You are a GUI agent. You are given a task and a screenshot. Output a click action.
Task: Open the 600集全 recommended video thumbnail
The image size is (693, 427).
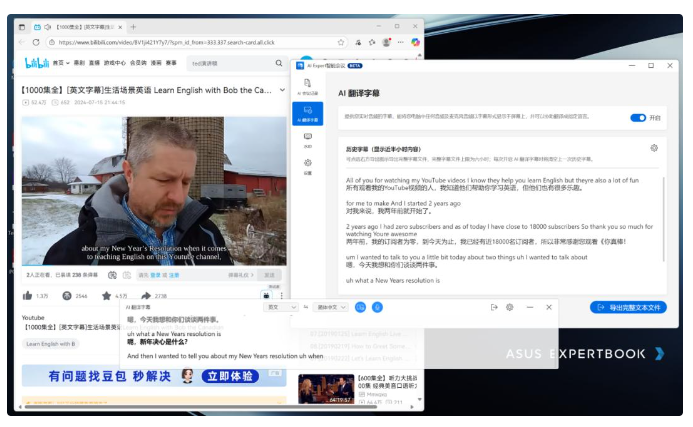point(326,389)
